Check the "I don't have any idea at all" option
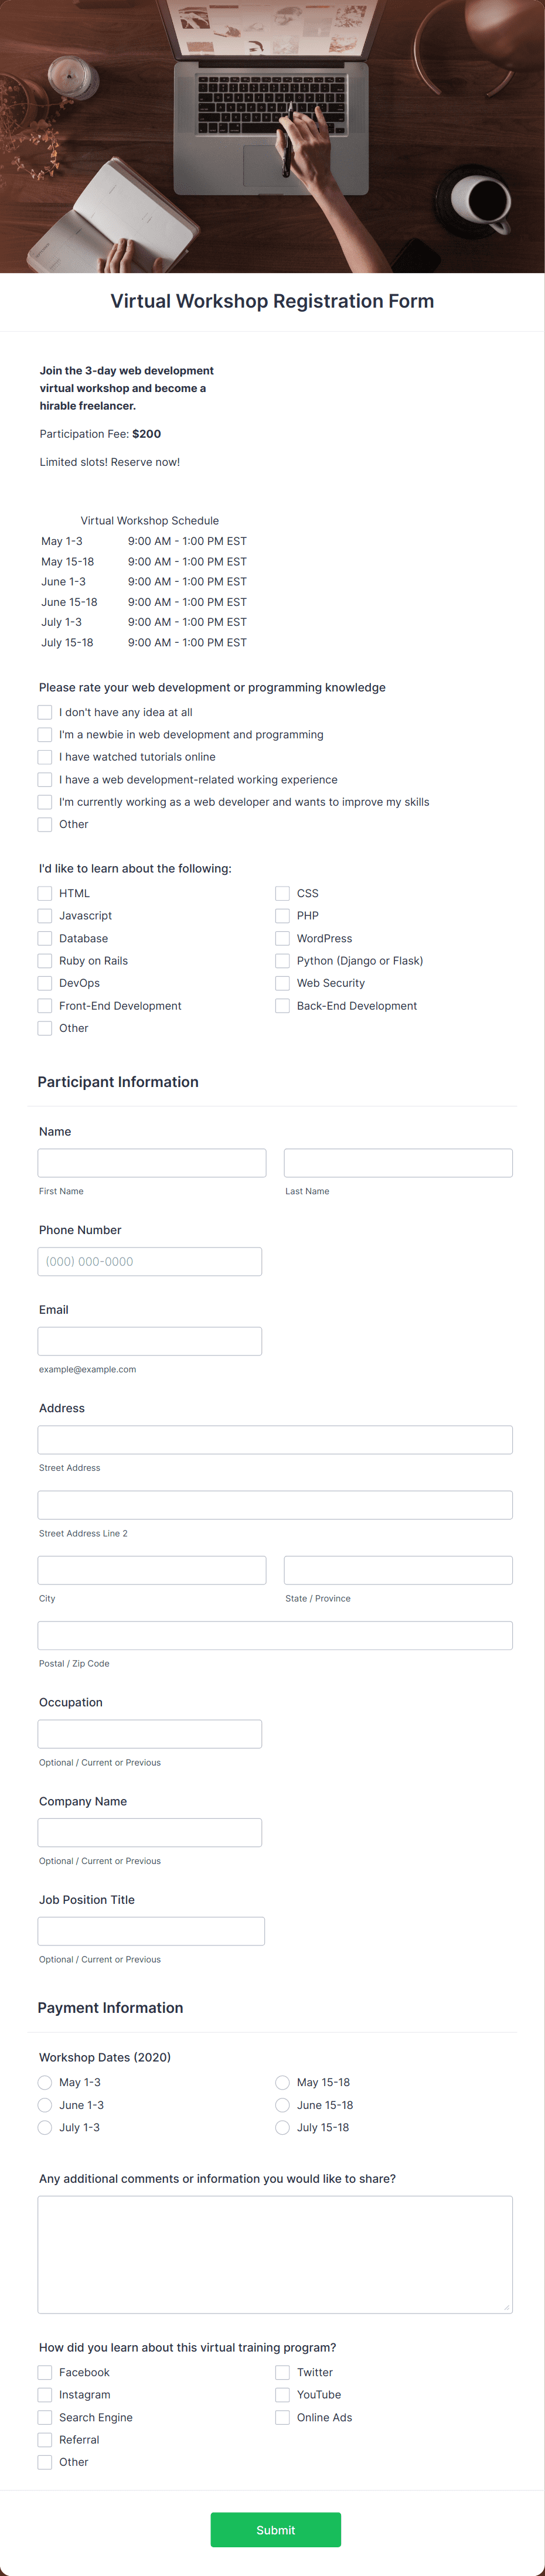545x2576 pixels. (x=44, y=712)
